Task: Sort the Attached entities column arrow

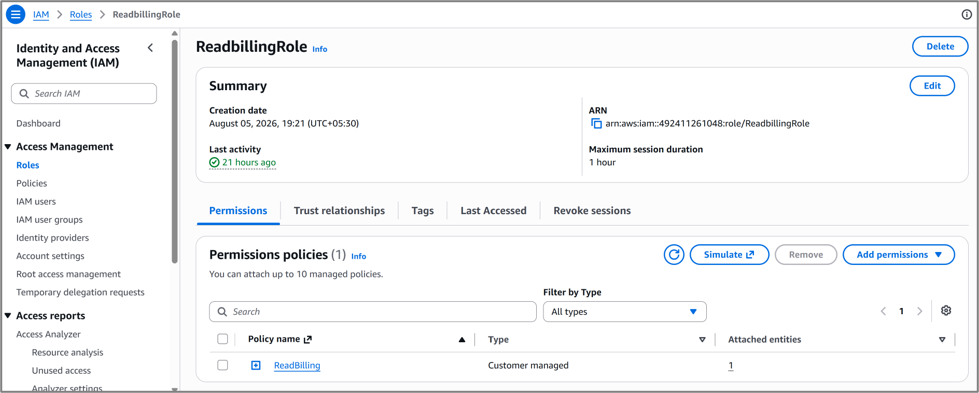Action: coord(942,340)
